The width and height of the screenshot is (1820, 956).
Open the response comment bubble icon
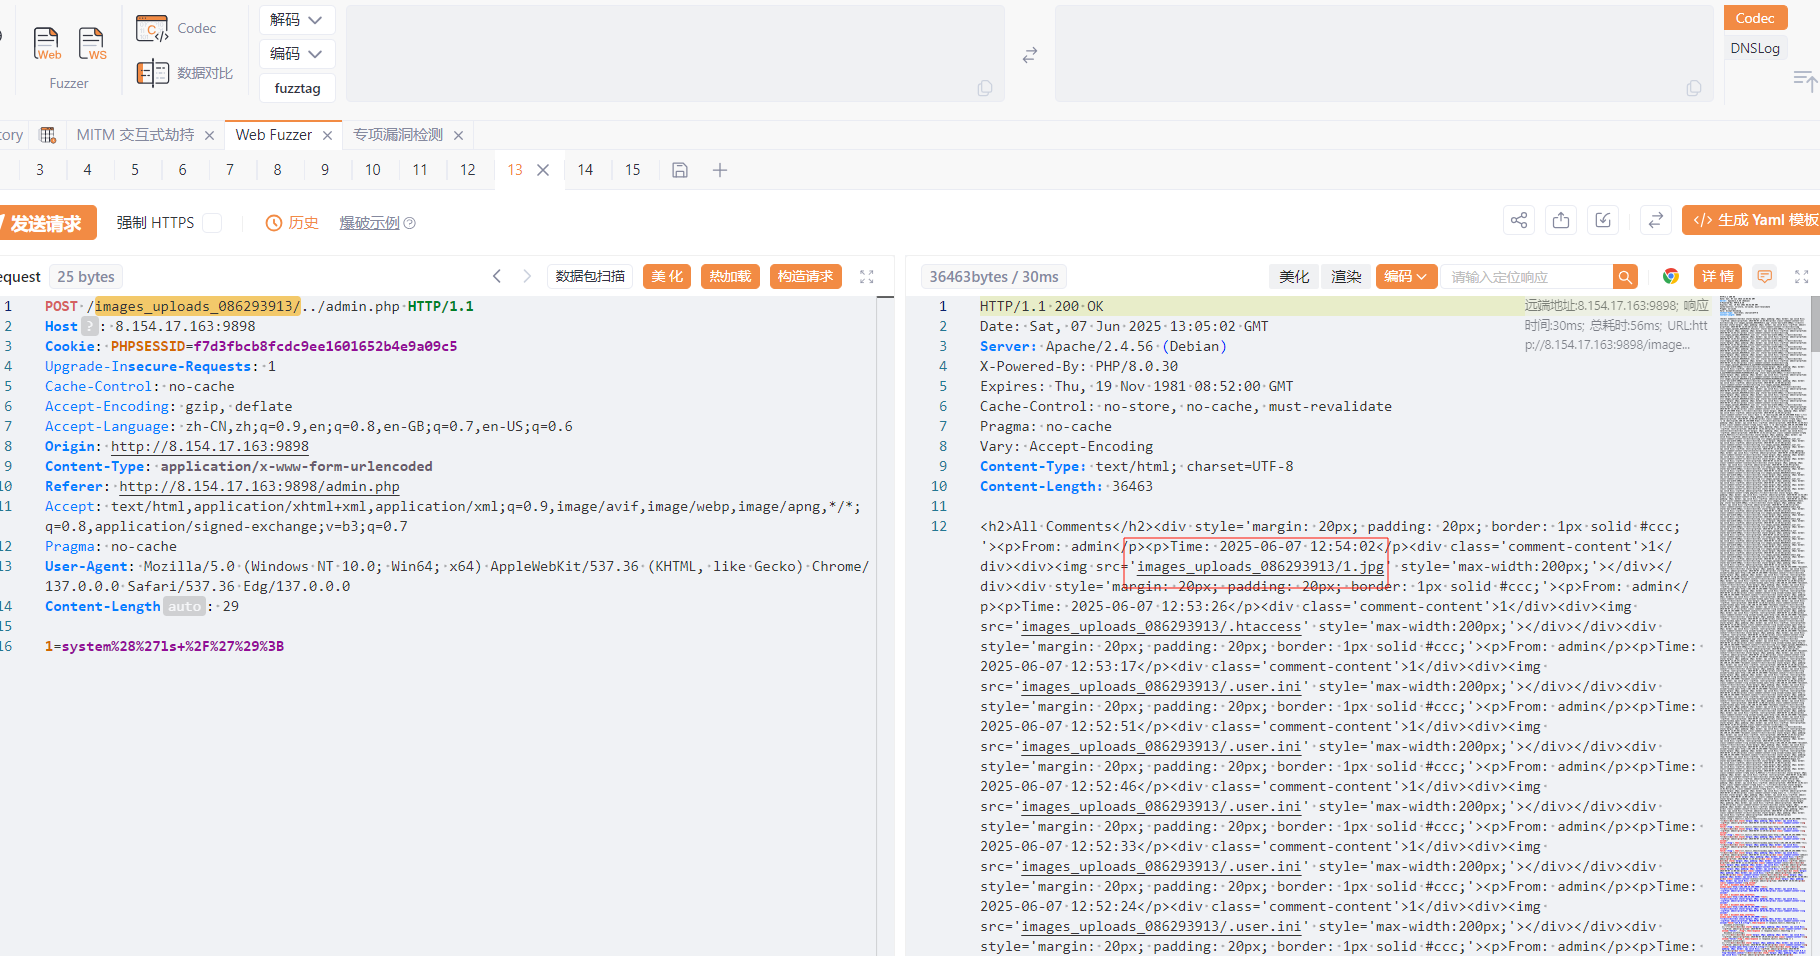[x=1765, y=277]
